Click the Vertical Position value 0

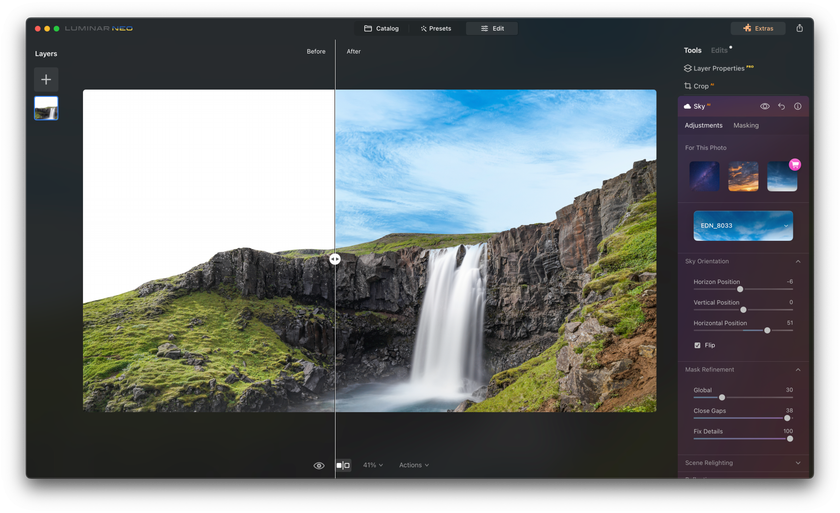tap(791, 303)
